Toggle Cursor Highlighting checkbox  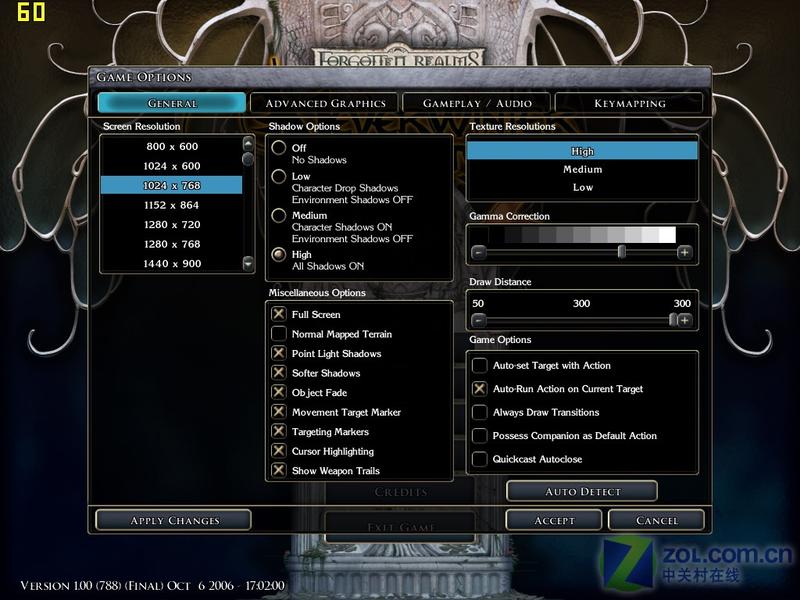279,451
